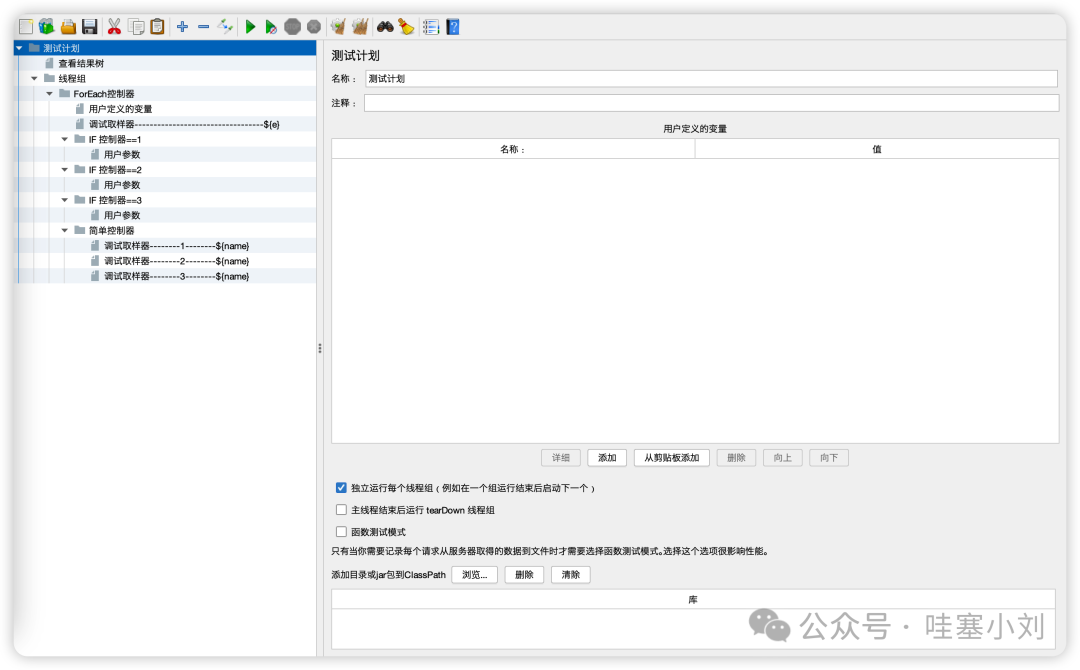Select the 用户定义的变量 tree row
The image size is (1080, 670).
pyautogui.click(x=165, y=109)
